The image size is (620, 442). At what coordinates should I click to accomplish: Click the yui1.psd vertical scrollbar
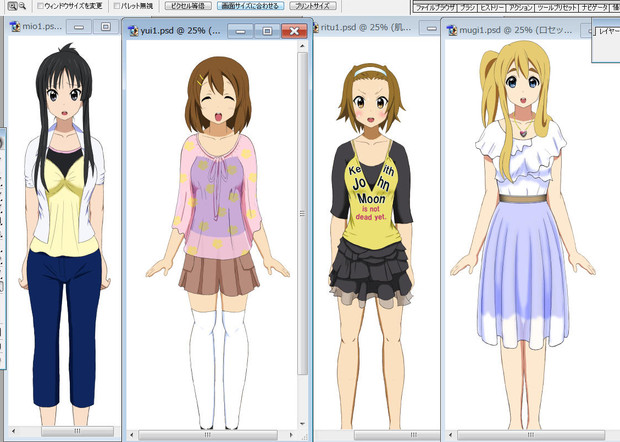pyautogui.click(x=304, y=200)
